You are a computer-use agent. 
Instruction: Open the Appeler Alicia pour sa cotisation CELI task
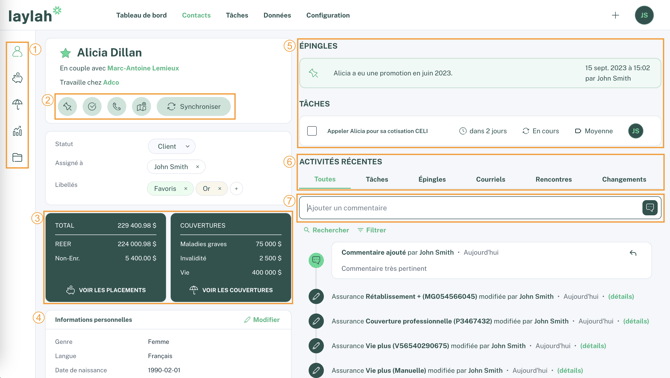point(377,131)
